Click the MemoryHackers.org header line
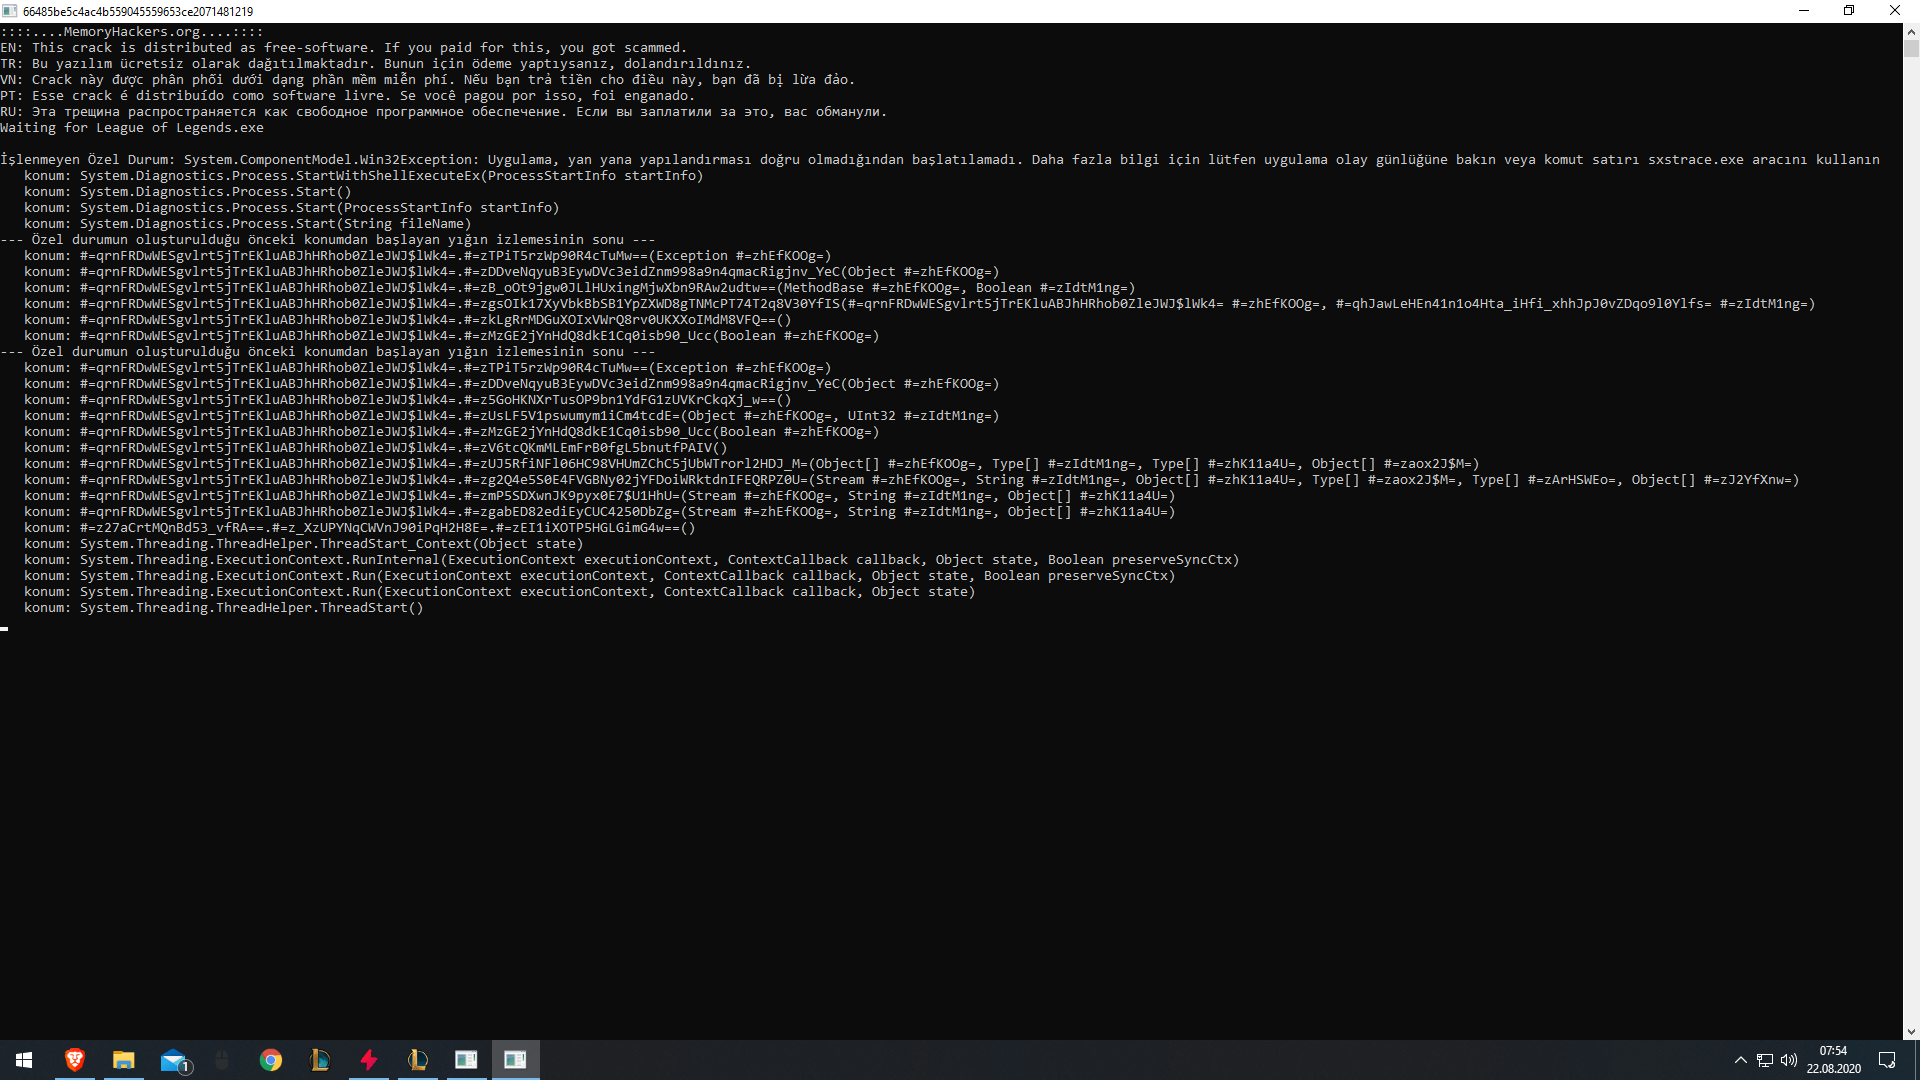The height and width of the screenshot is (1080, 1920). coord(132,32)
